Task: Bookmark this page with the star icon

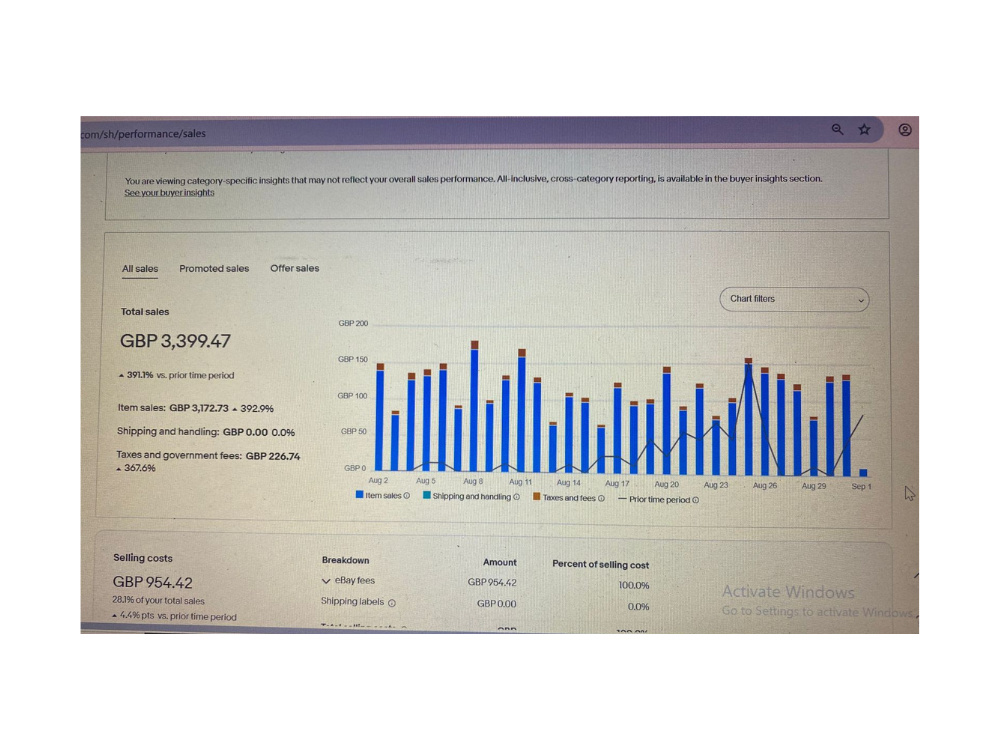Action: pyautogui.click(x=864, y=129)
